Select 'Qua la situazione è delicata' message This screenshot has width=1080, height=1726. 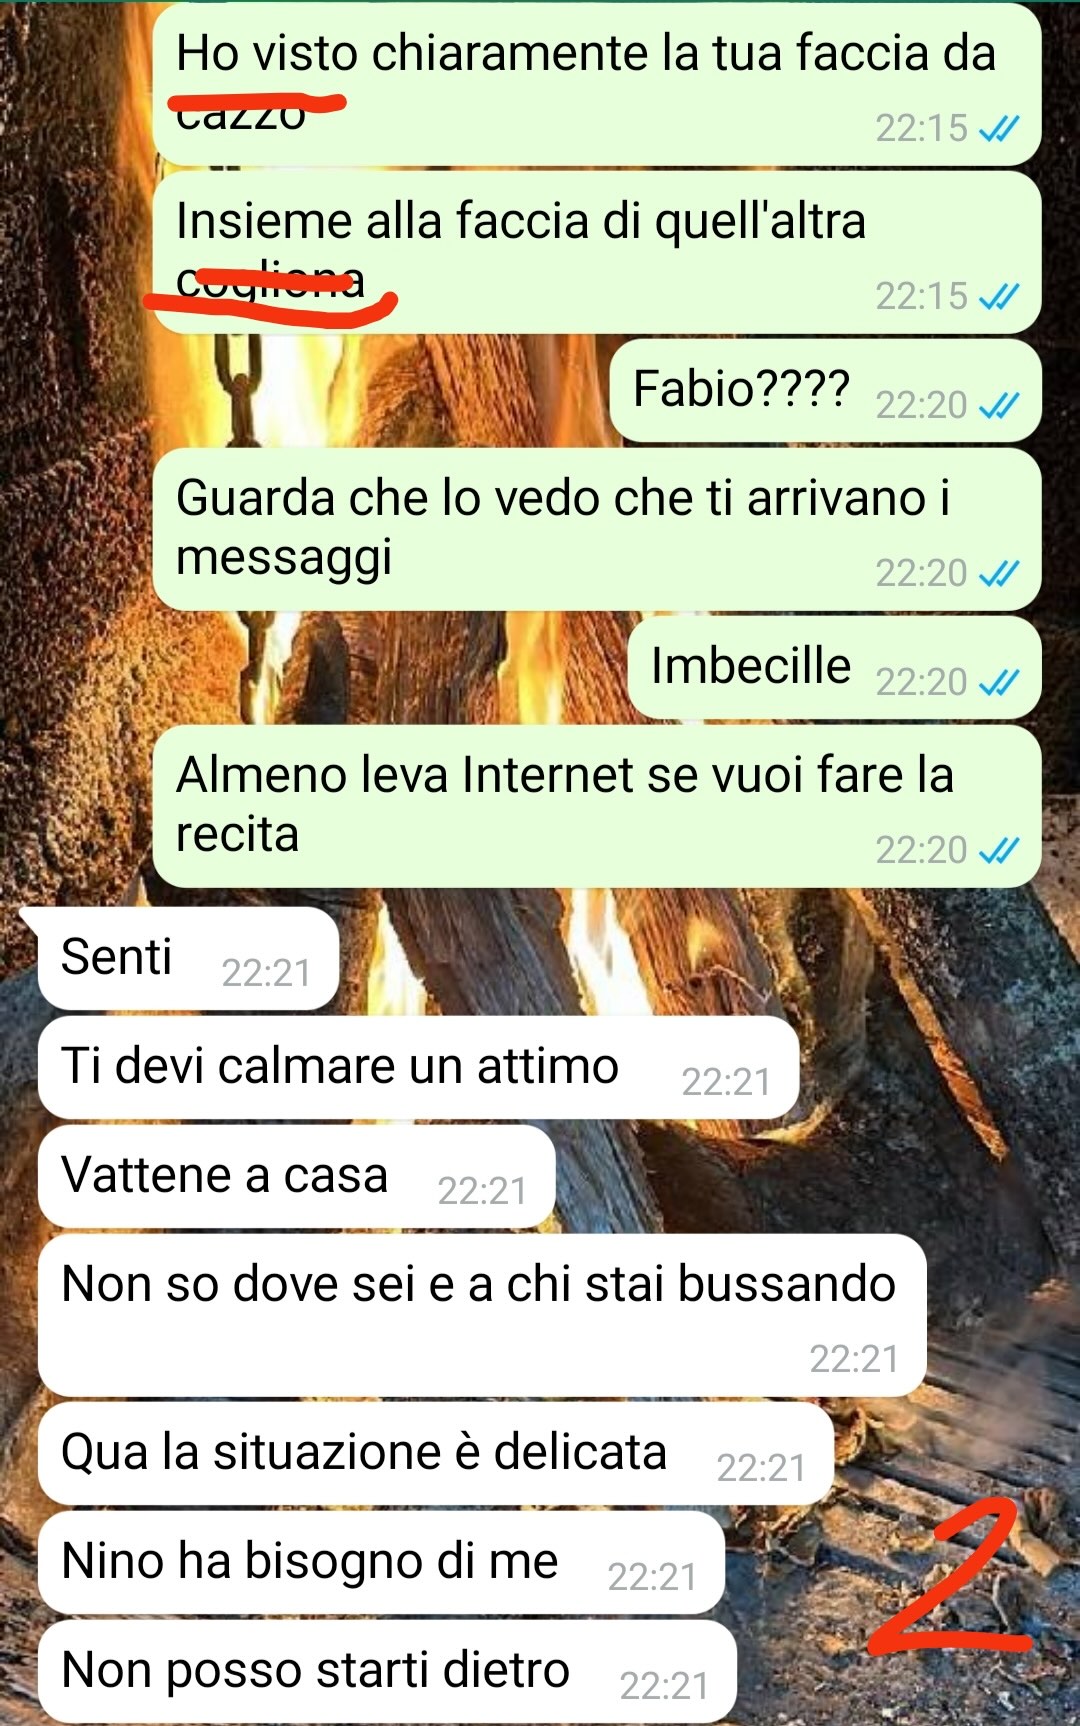click(435, 1454)
